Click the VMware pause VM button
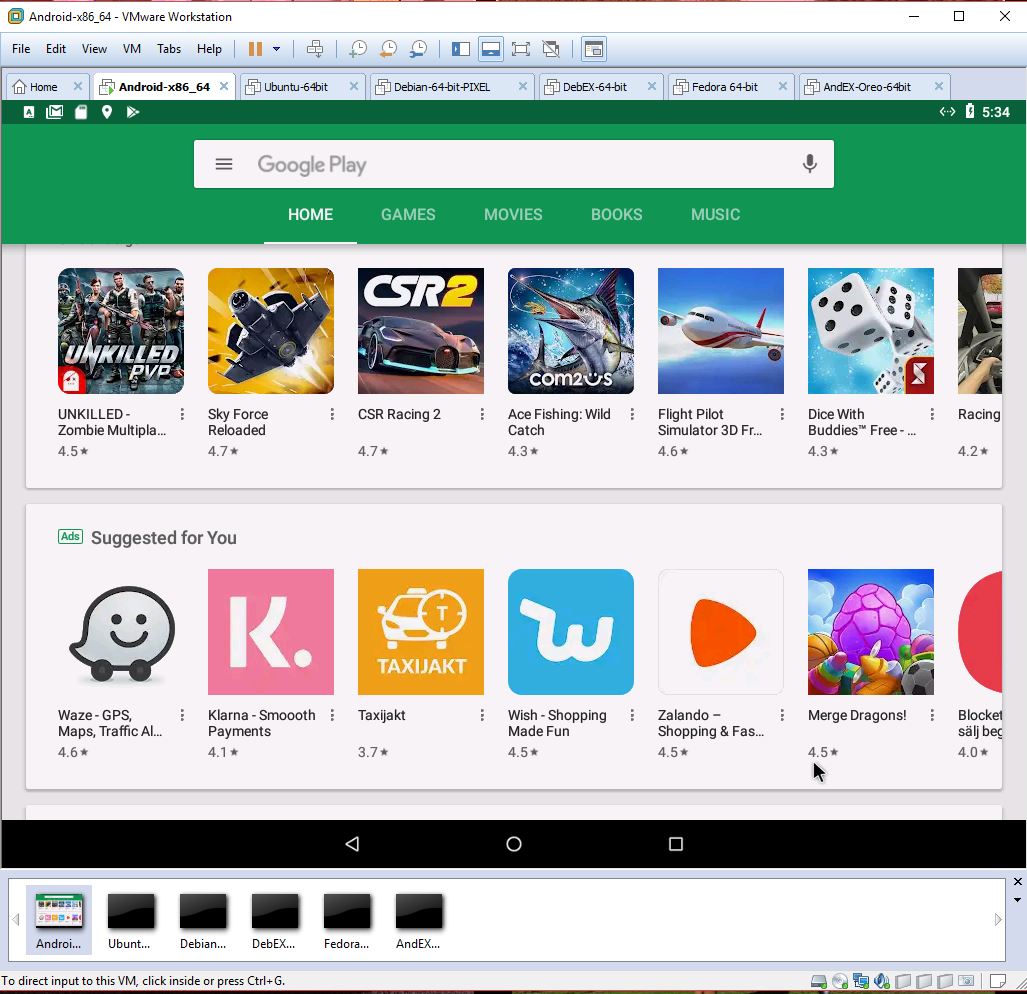 point(255,49)
